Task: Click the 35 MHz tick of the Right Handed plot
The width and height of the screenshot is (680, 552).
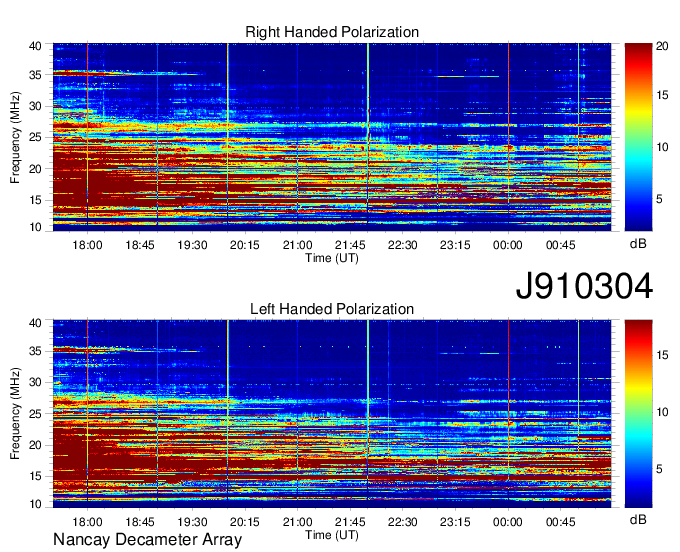Action: point(36,75)
